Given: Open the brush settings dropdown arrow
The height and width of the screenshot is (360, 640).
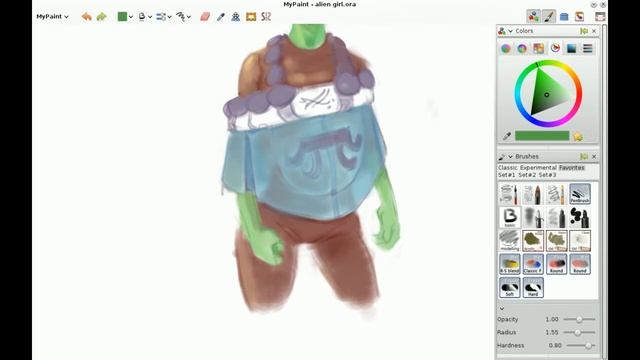Looking at the screenshot, I should coord(169,17).
